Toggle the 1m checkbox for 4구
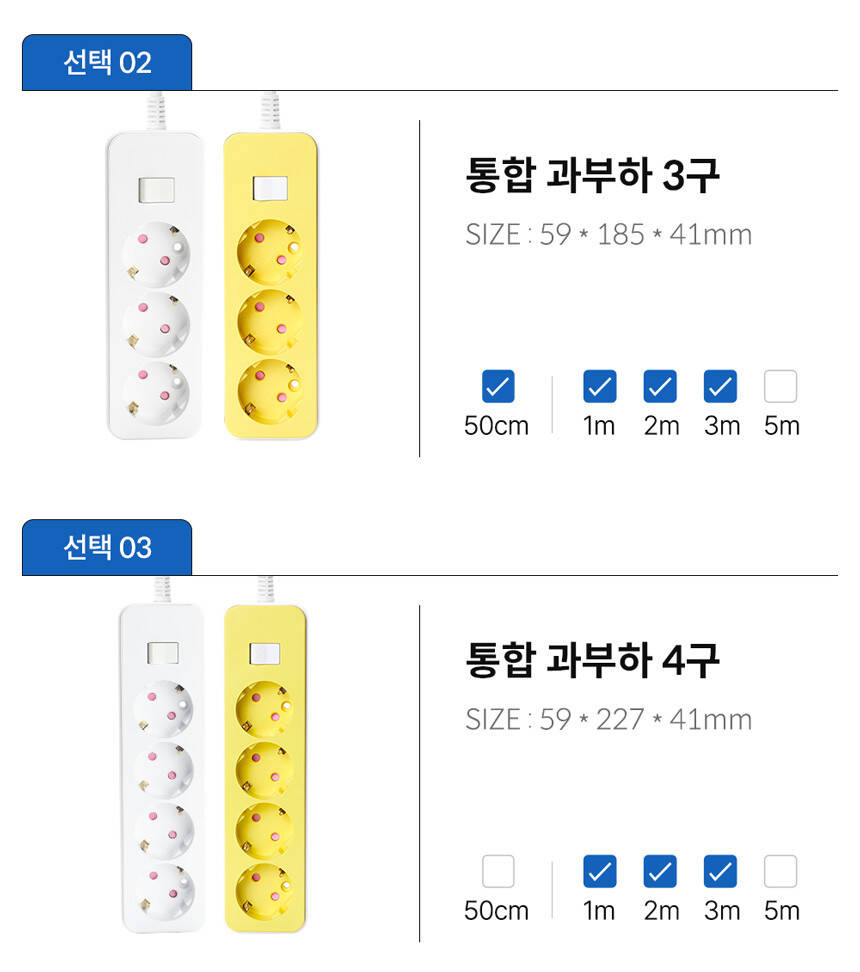This screenshot has width=860, height=972. (x=599, y=872)
